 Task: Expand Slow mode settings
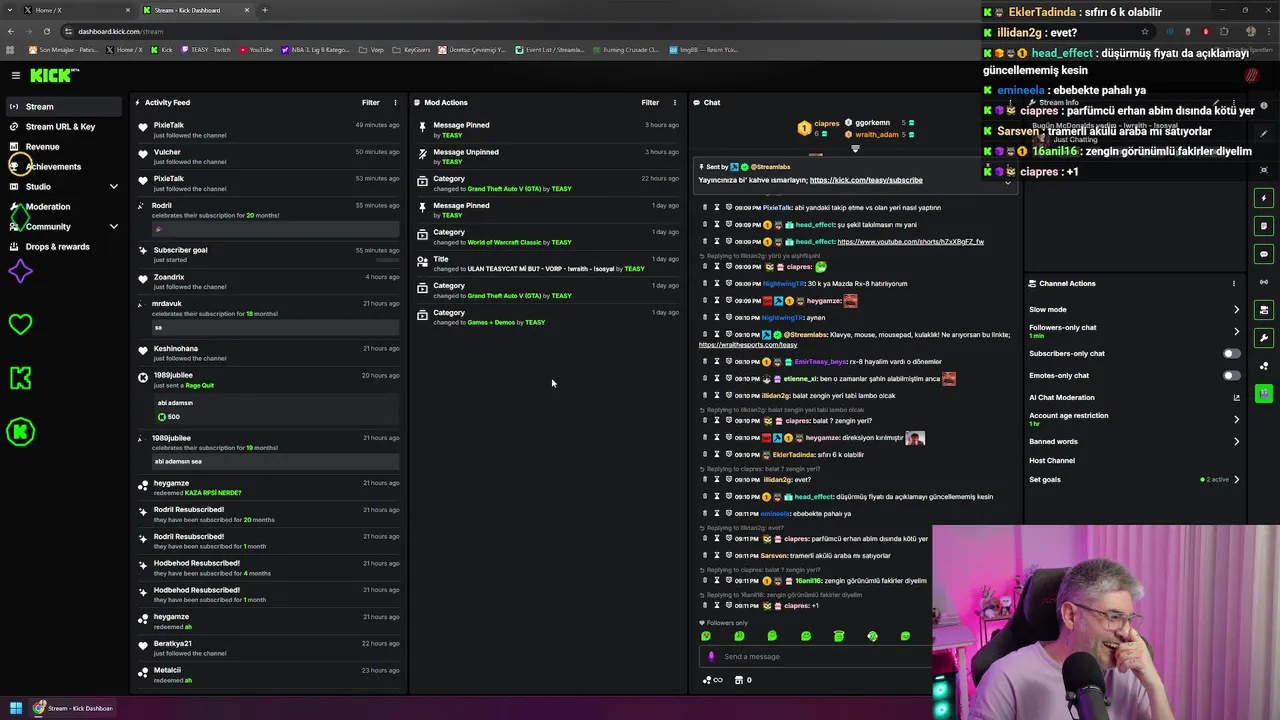pyautogui.click(x=1236, y=309)
